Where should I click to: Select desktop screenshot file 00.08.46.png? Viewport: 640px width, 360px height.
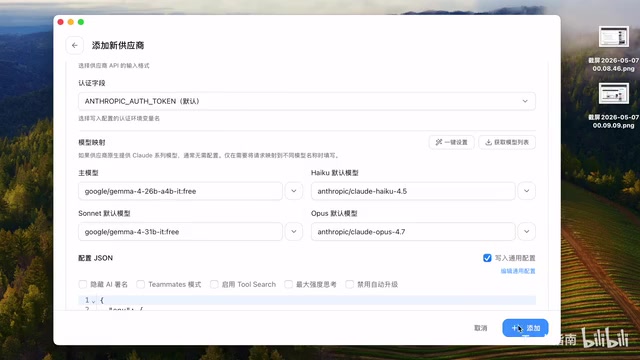click(x=613, y=49)
